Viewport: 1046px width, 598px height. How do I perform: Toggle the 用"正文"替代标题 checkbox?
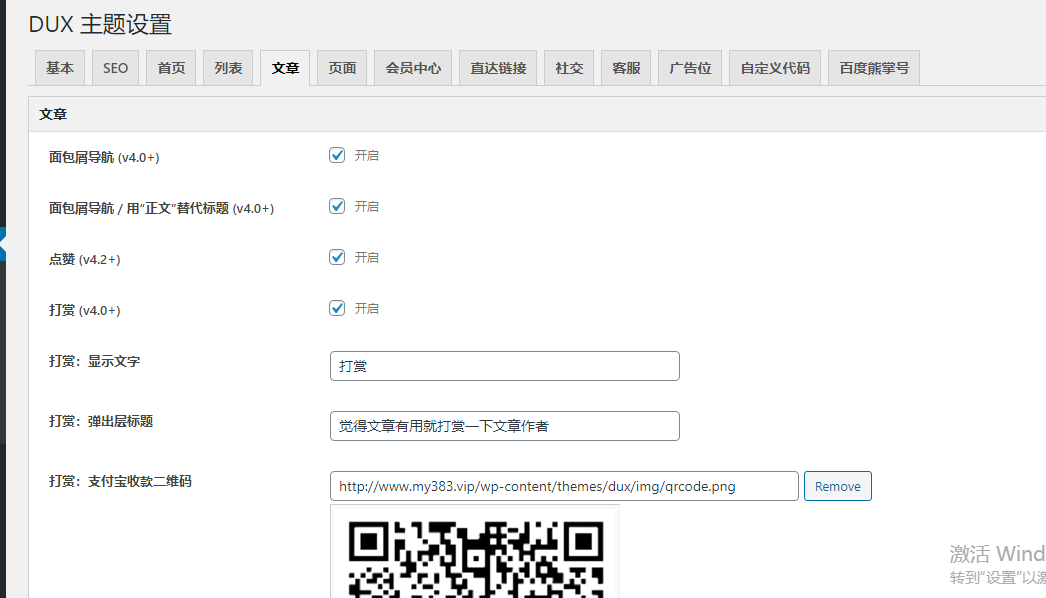tap(337, 206)
